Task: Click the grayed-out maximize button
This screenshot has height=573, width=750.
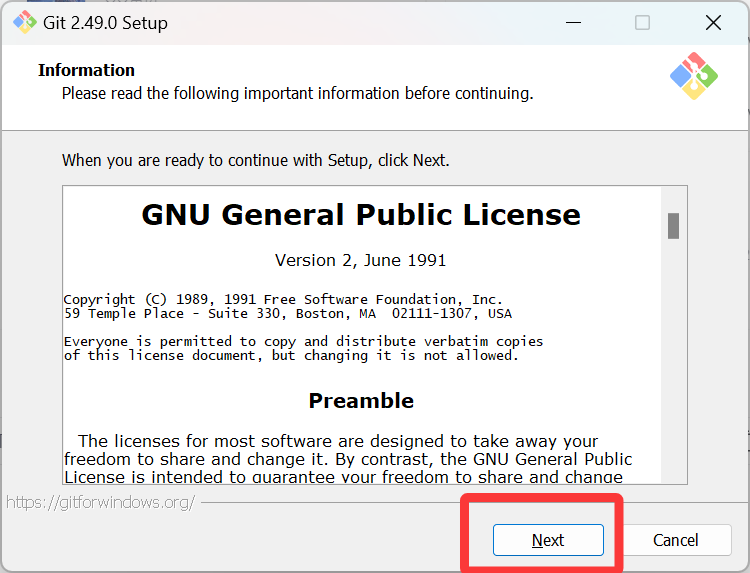Action: [642, 22]
